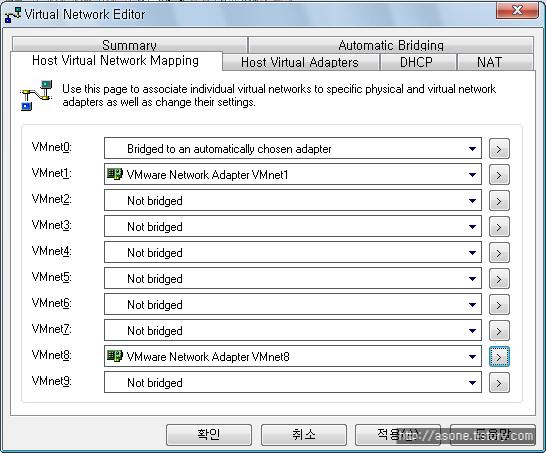Expand the VMnet7 Not bridged dropdown
The image size is (546, 453).
pyautogui.click(x=292, y=331)
